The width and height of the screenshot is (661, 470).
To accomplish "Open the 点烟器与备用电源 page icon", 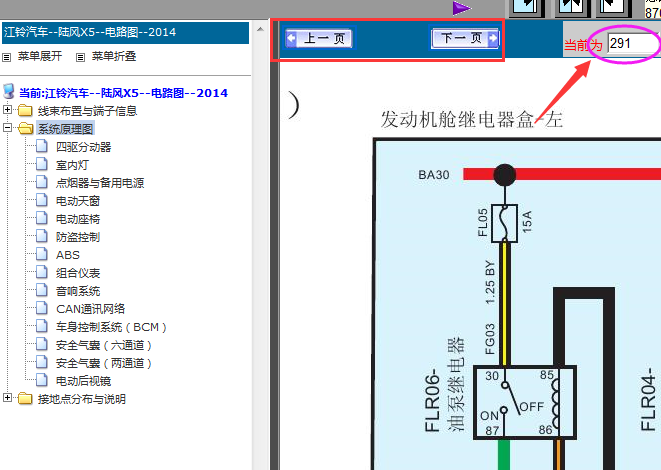I will (41, 182).
